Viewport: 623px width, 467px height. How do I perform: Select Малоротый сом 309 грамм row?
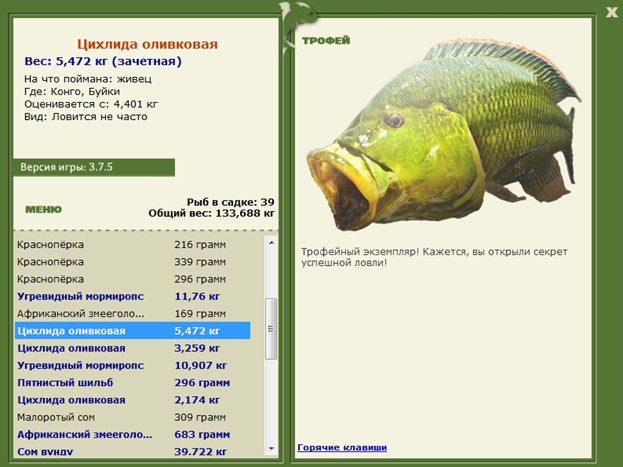pos(133,417)
